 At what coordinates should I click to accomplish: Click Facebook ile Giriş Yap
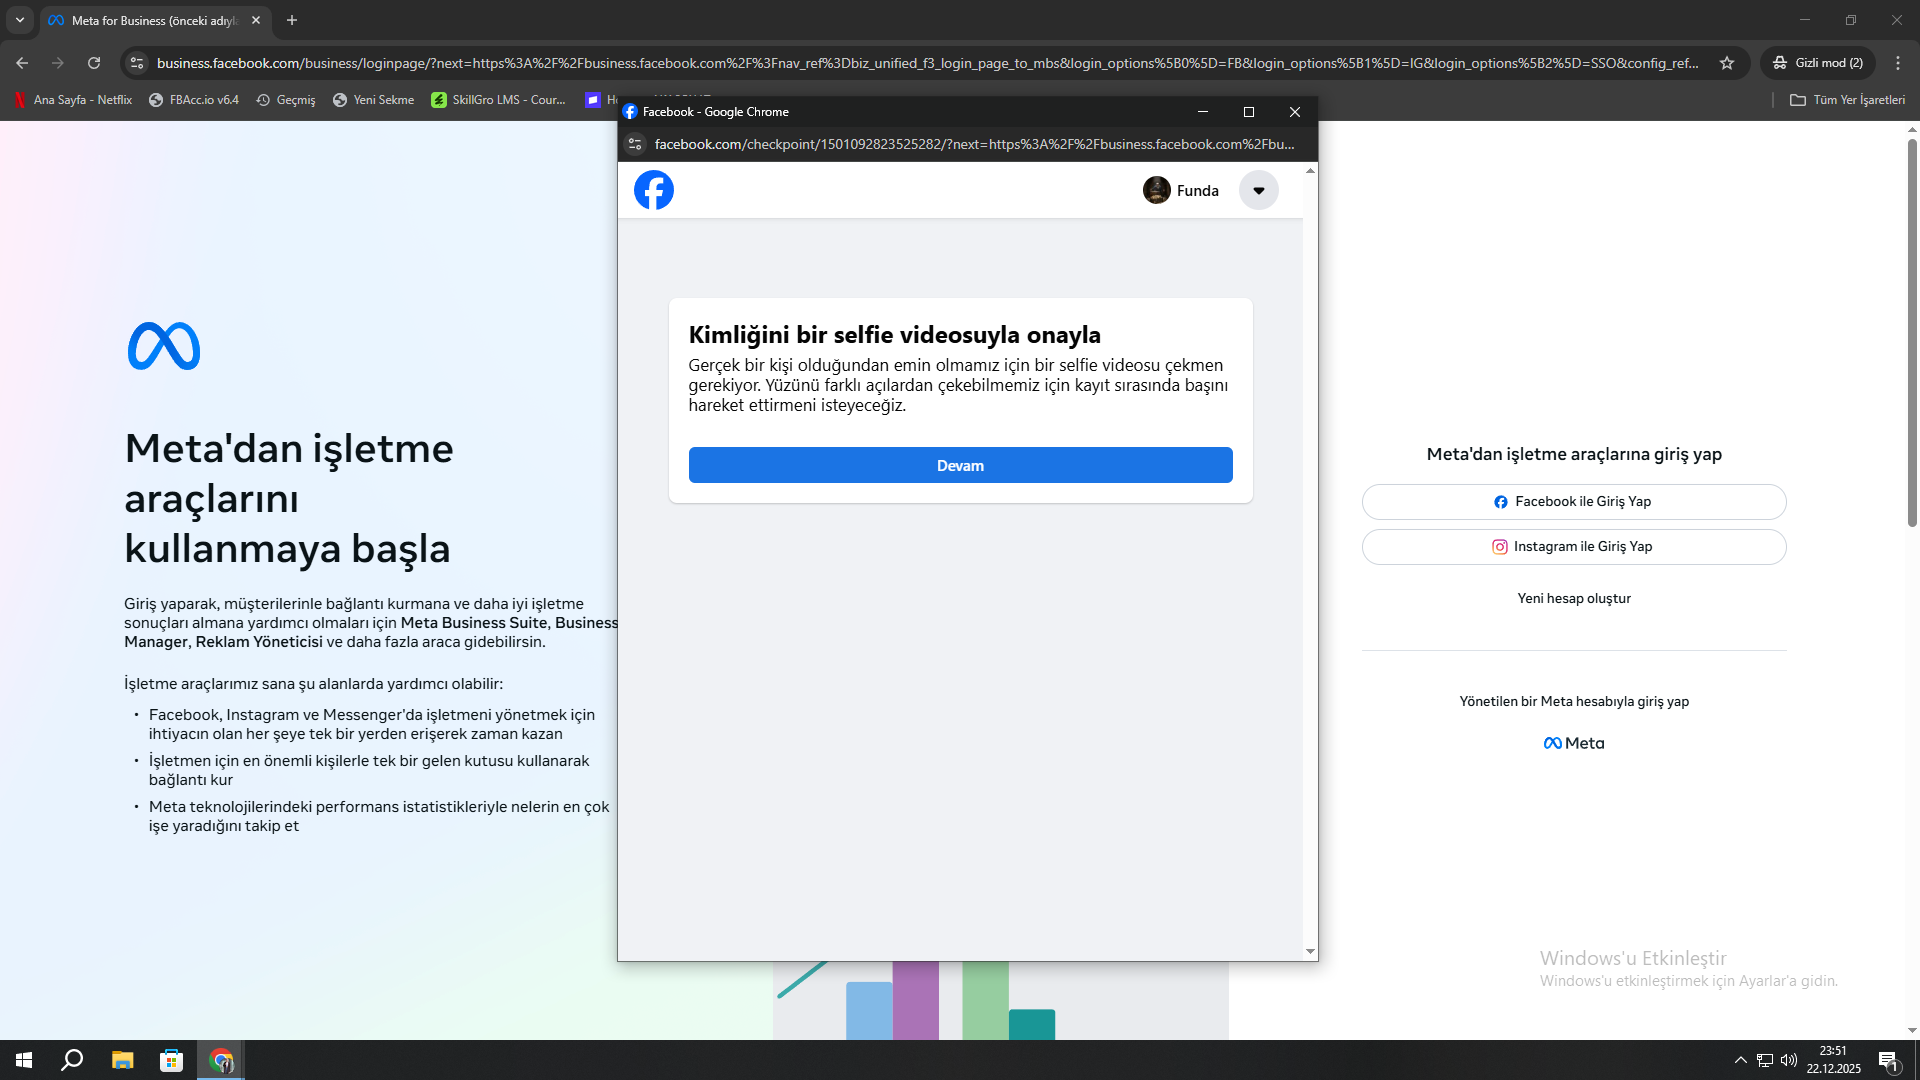pyautogui.click(x=1574, y=502)
